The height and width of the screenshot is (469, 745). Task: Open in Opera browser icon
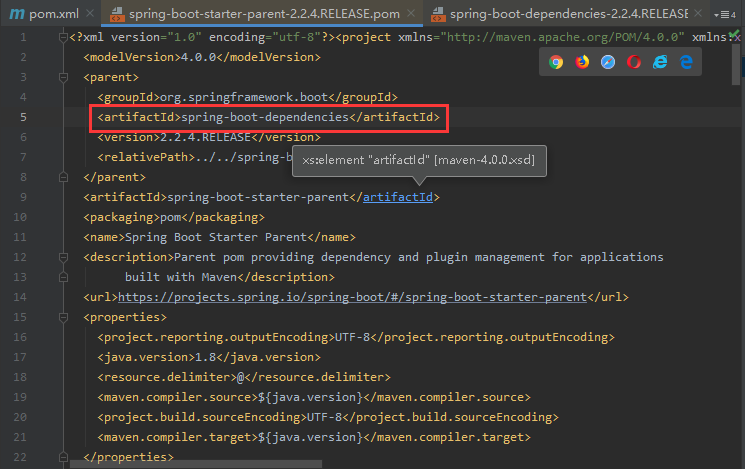tap(634, 62)
